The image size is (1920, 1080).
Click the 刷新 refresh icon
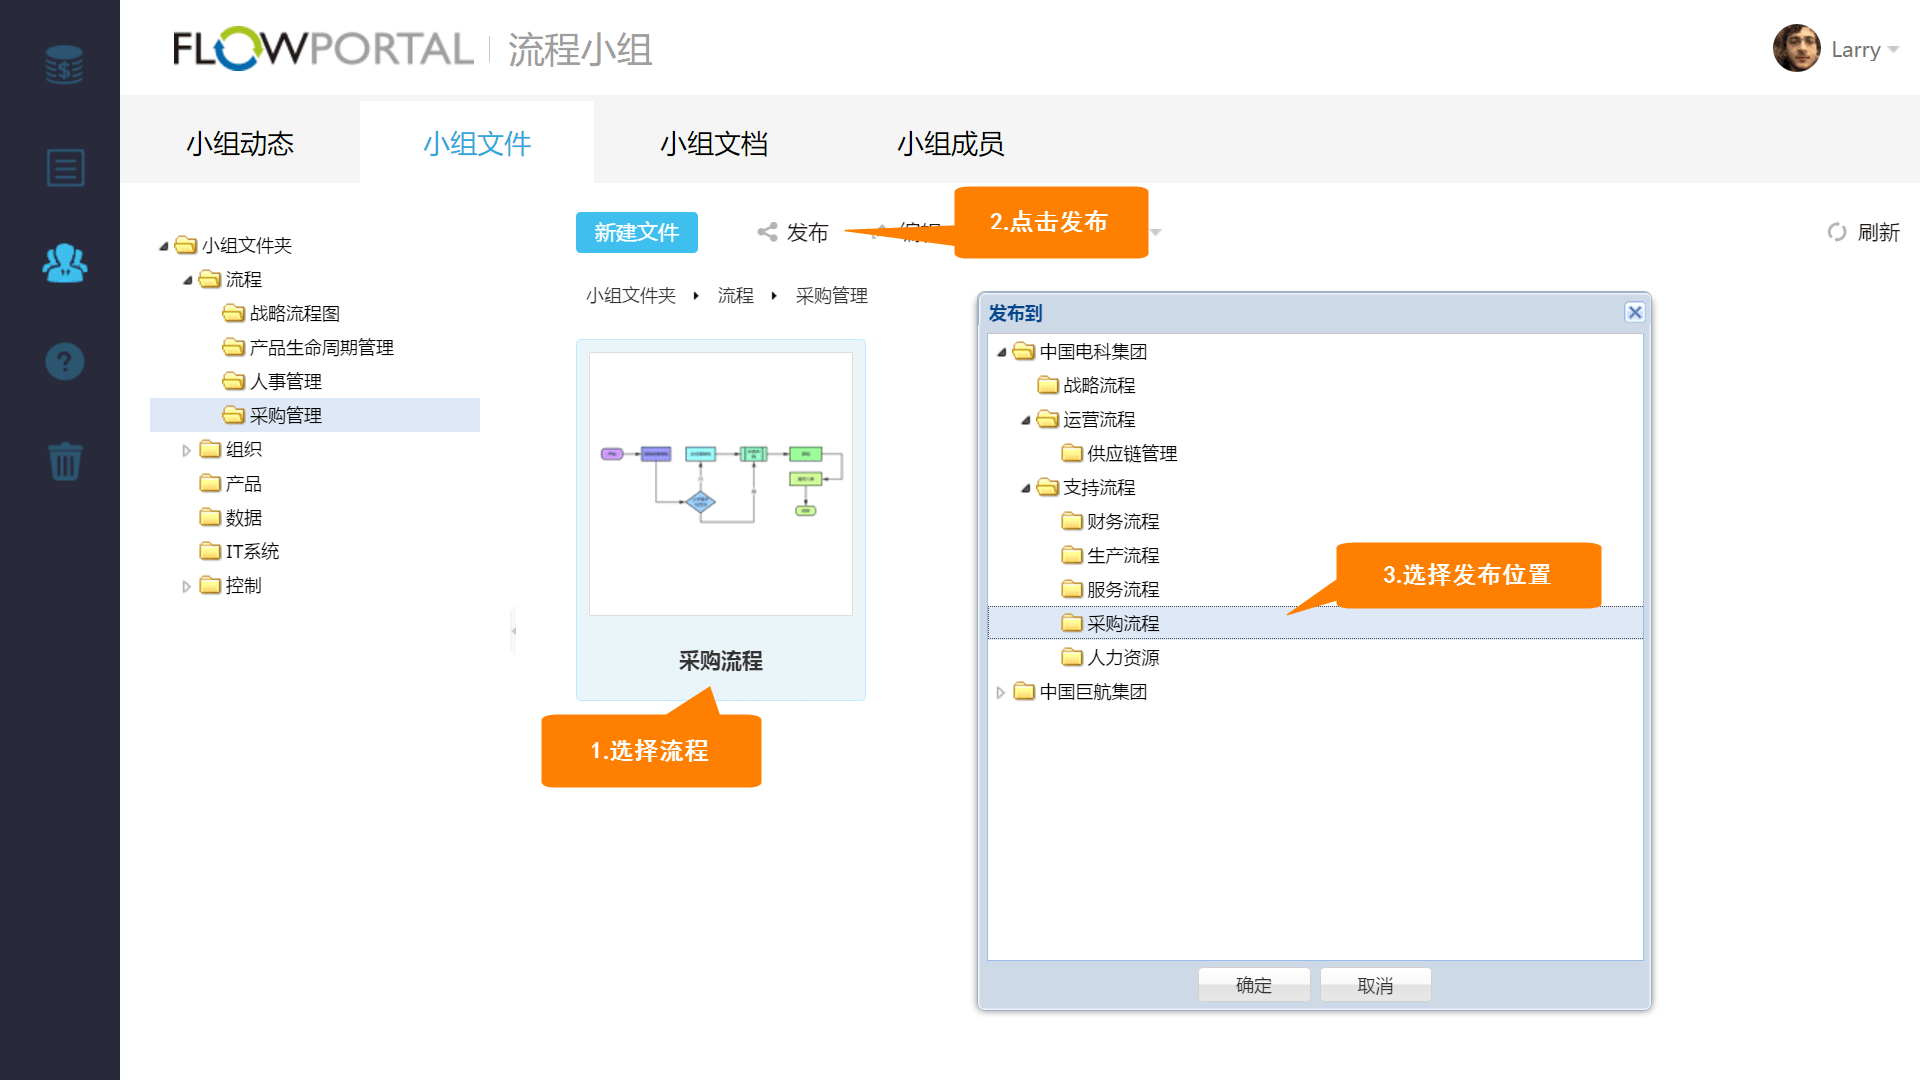[x=1837, y=232]
